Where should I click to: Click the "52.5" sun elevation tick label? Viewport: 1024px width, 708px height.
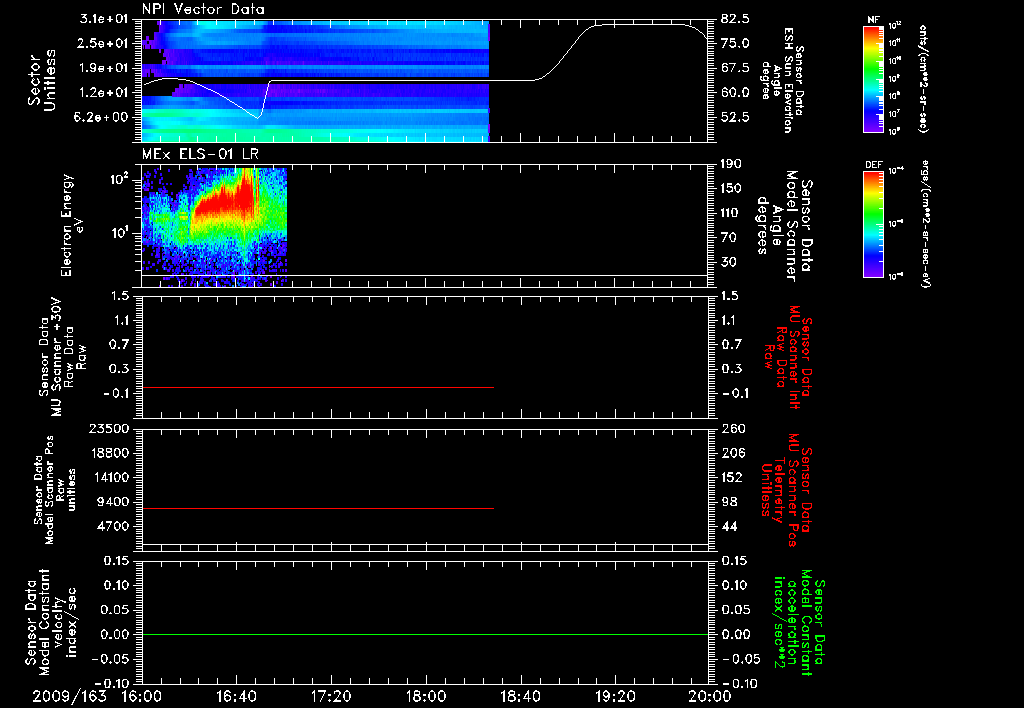pos(735,118)
